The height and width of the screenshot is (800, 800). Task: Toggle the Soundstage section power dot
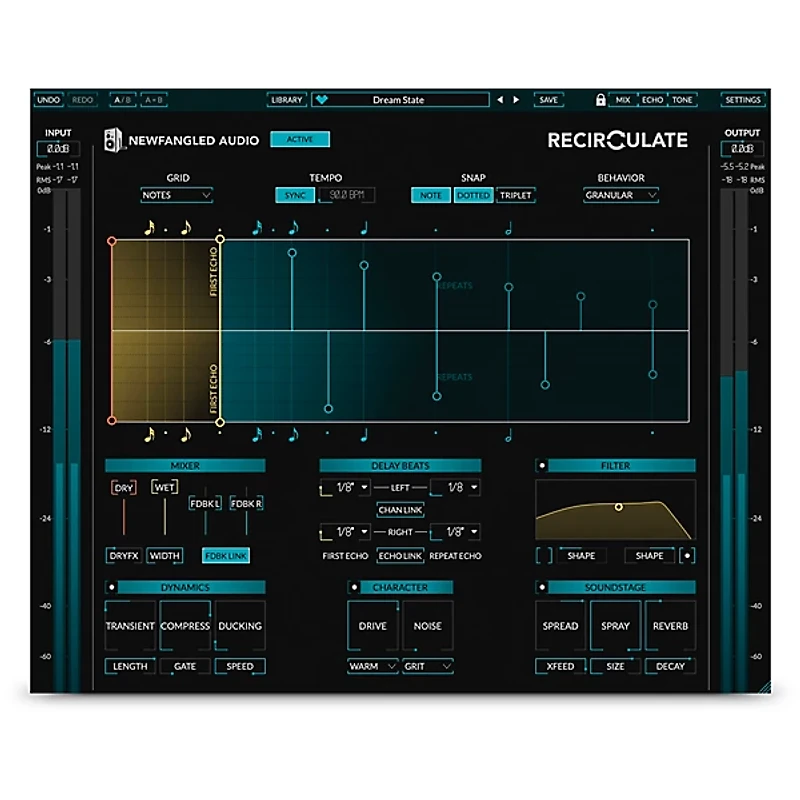point(542,587)
